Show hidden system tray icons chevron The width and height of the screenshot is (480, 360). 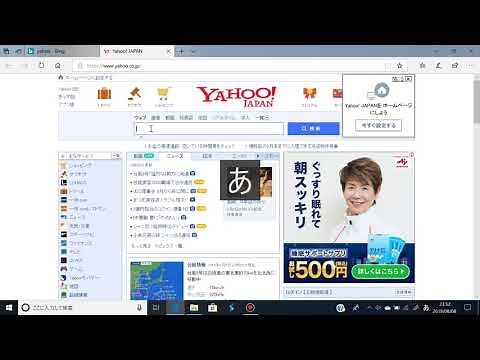369,308
